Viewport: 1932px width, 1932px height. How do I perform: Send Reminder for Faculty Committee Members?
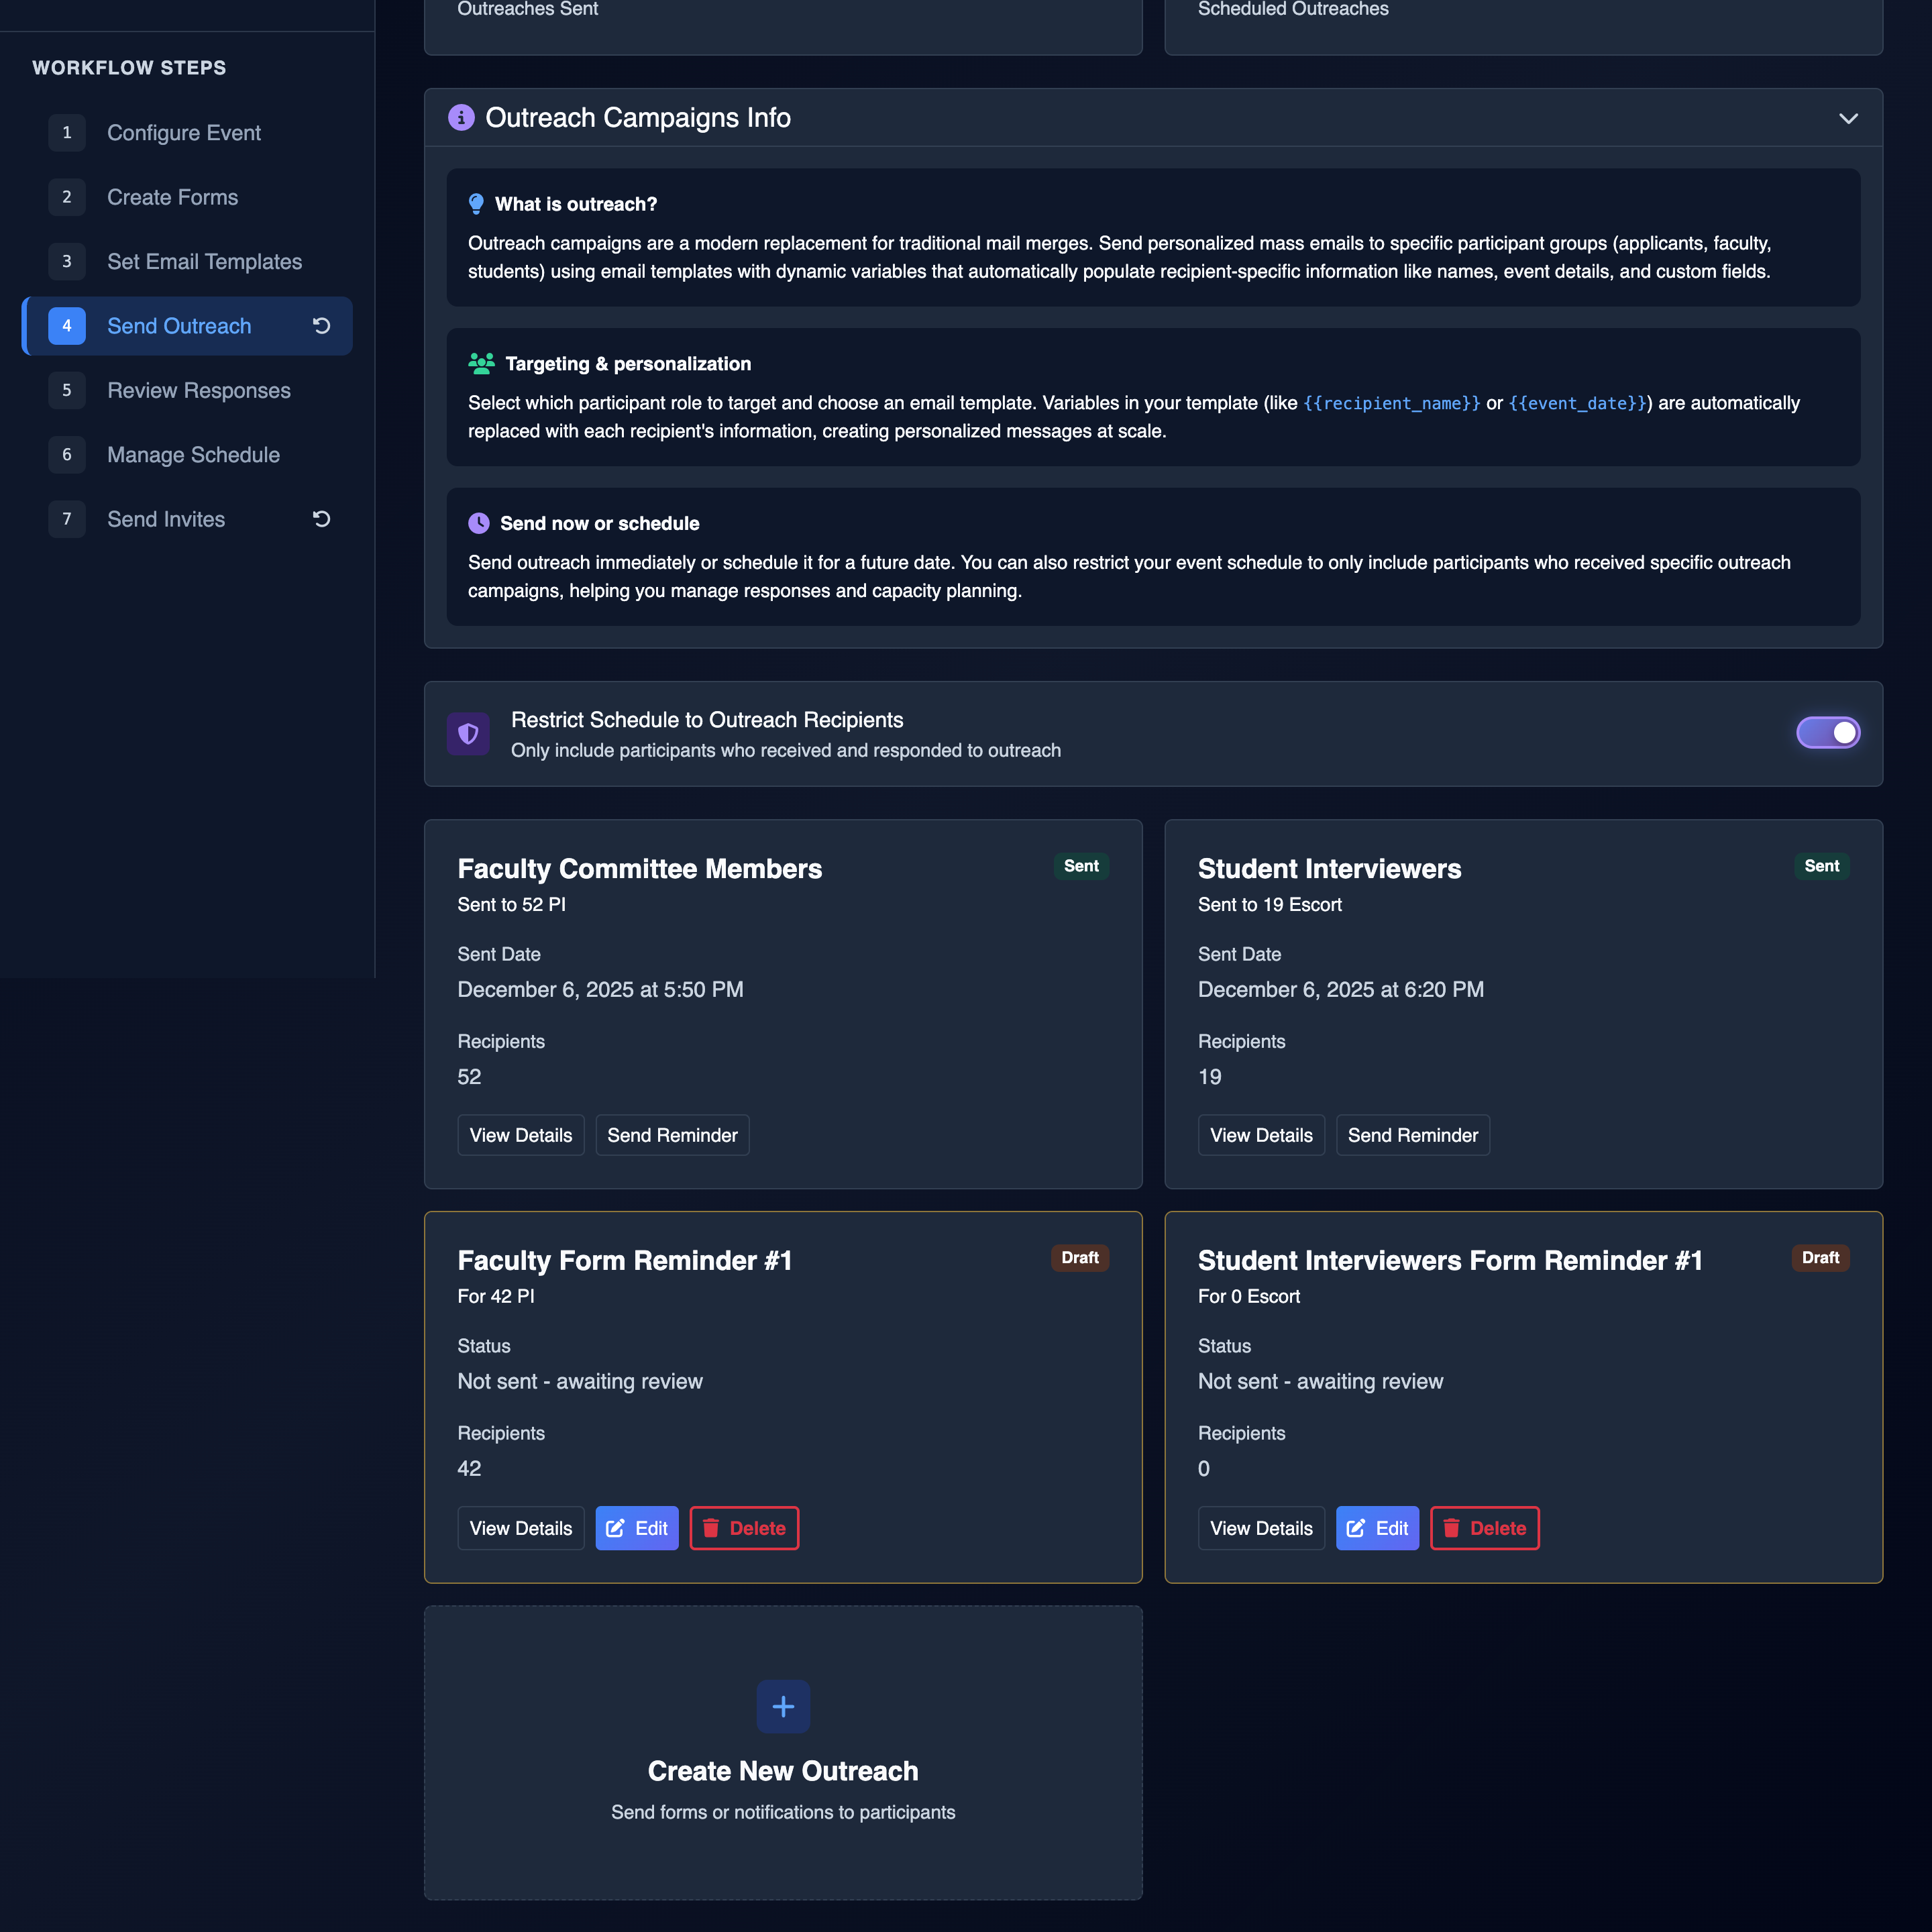tap(672, 1135)
